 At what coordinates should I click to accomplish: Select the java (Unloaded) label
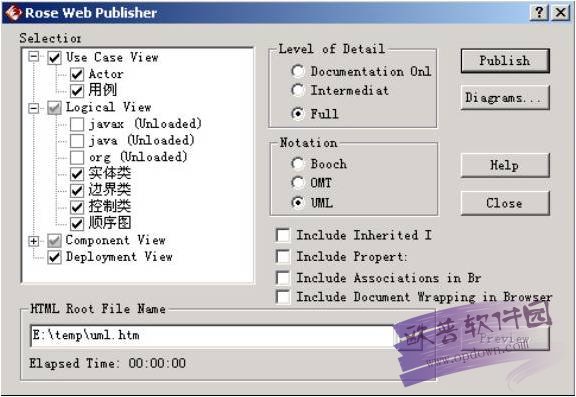141,140
